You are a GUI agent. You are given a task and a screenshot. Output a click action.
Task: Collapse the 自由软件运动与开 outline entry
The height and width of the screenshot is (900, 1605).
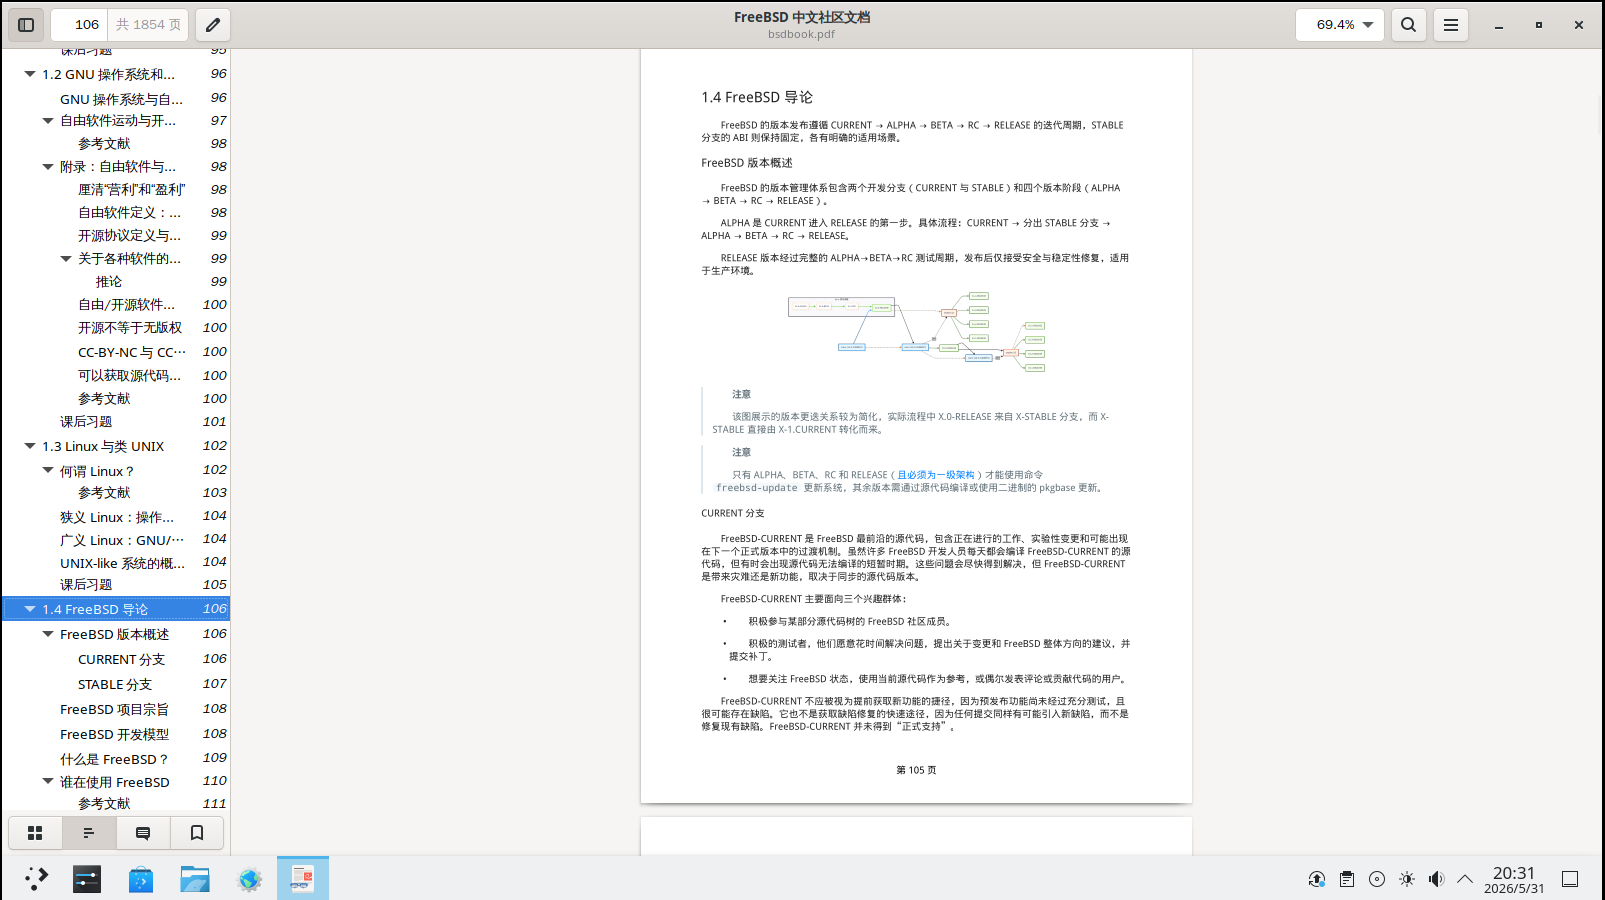pyautogui.click(x=48, y=121)
